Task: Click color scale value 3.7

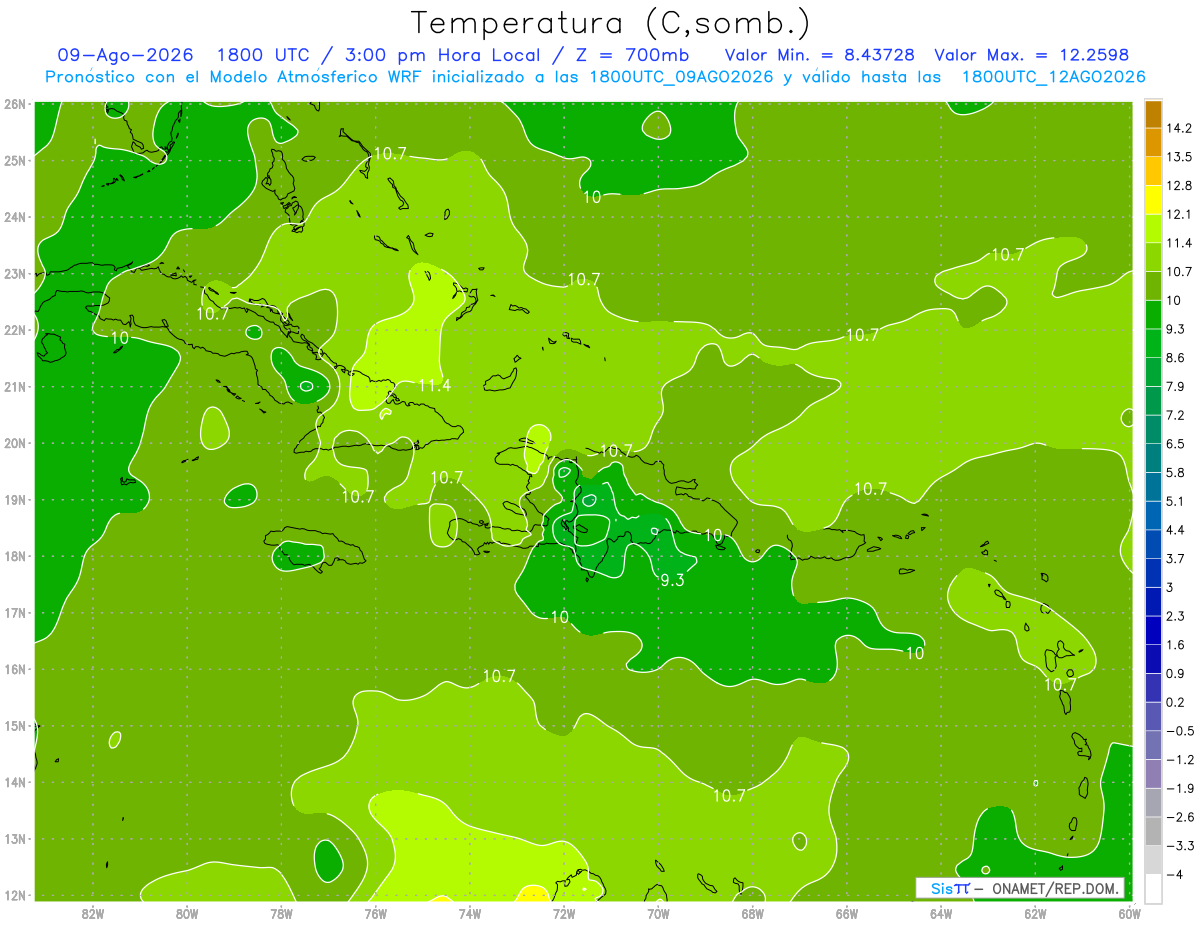Action: 1177,558
